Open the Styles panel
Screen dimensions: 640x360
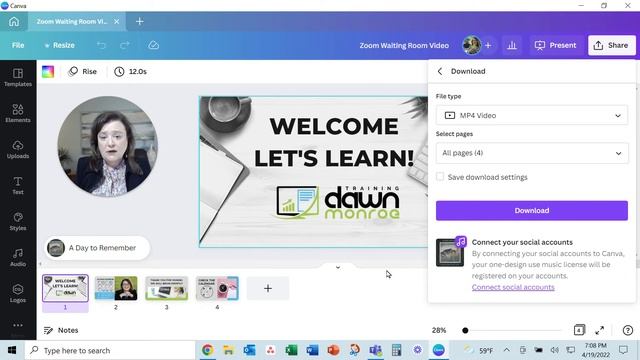(x=18, y=222)
